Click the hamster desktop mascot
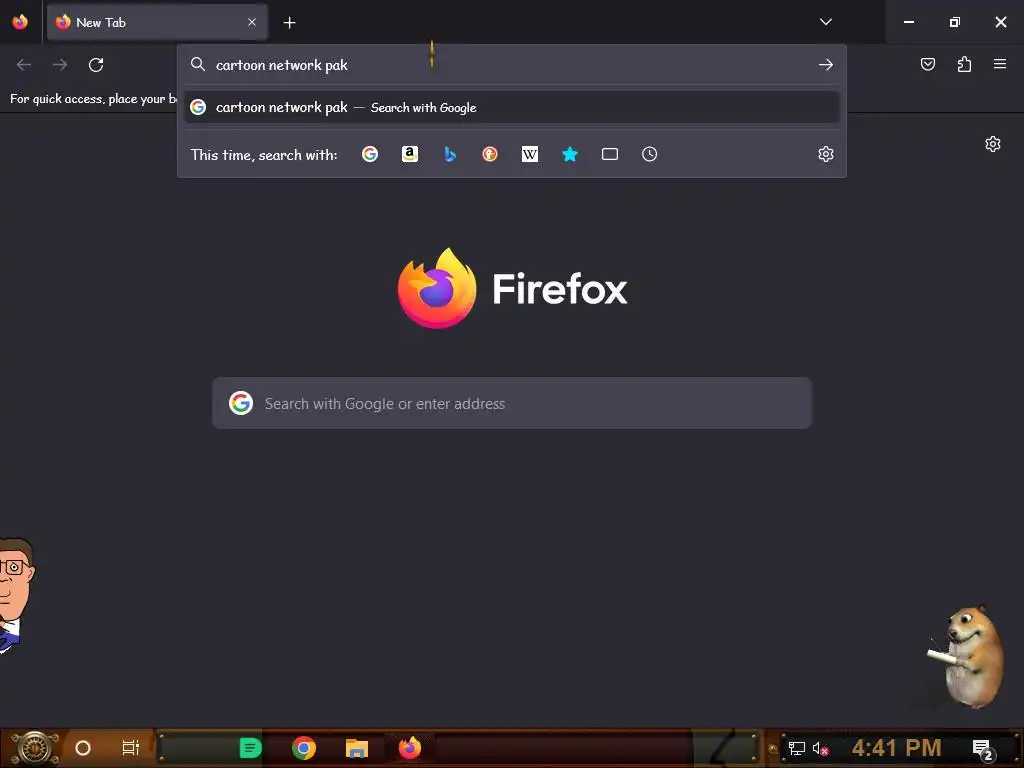1024x768 pixels. click(967, 656)
